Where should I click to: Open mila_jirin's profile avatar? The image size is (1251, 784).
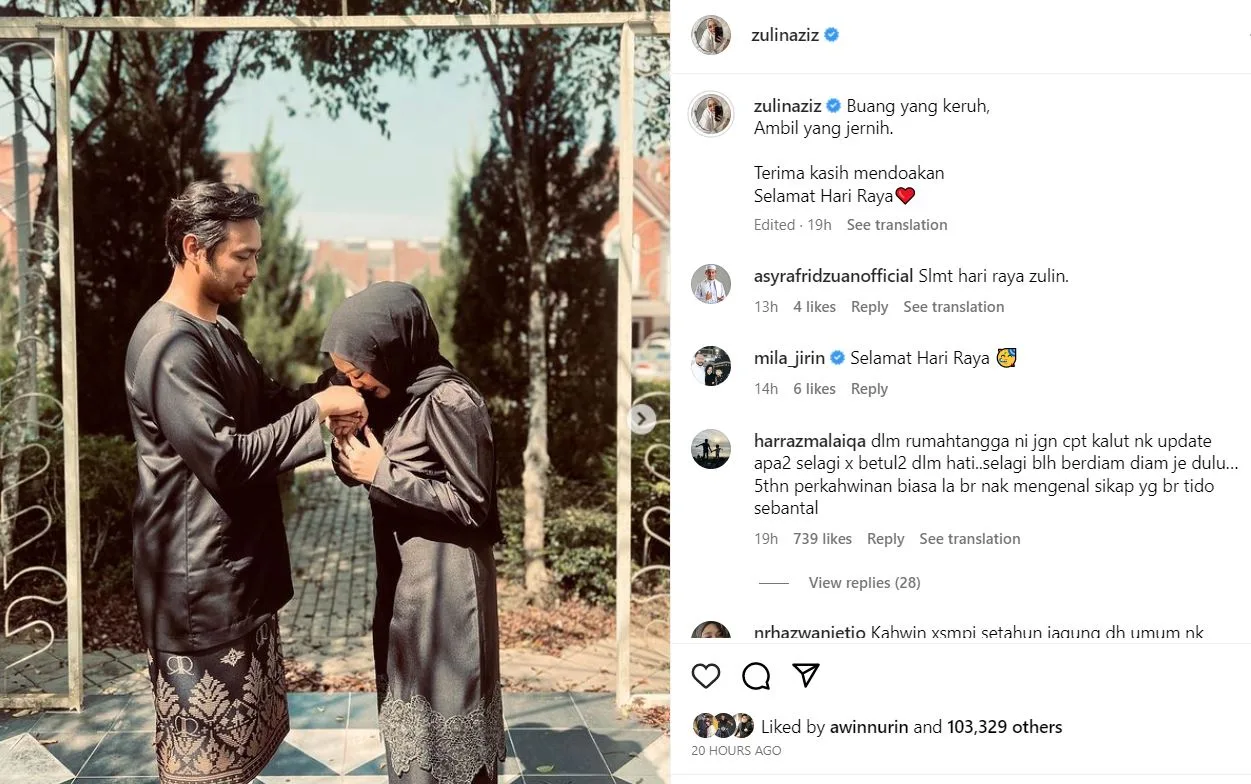tap(711, 366)
